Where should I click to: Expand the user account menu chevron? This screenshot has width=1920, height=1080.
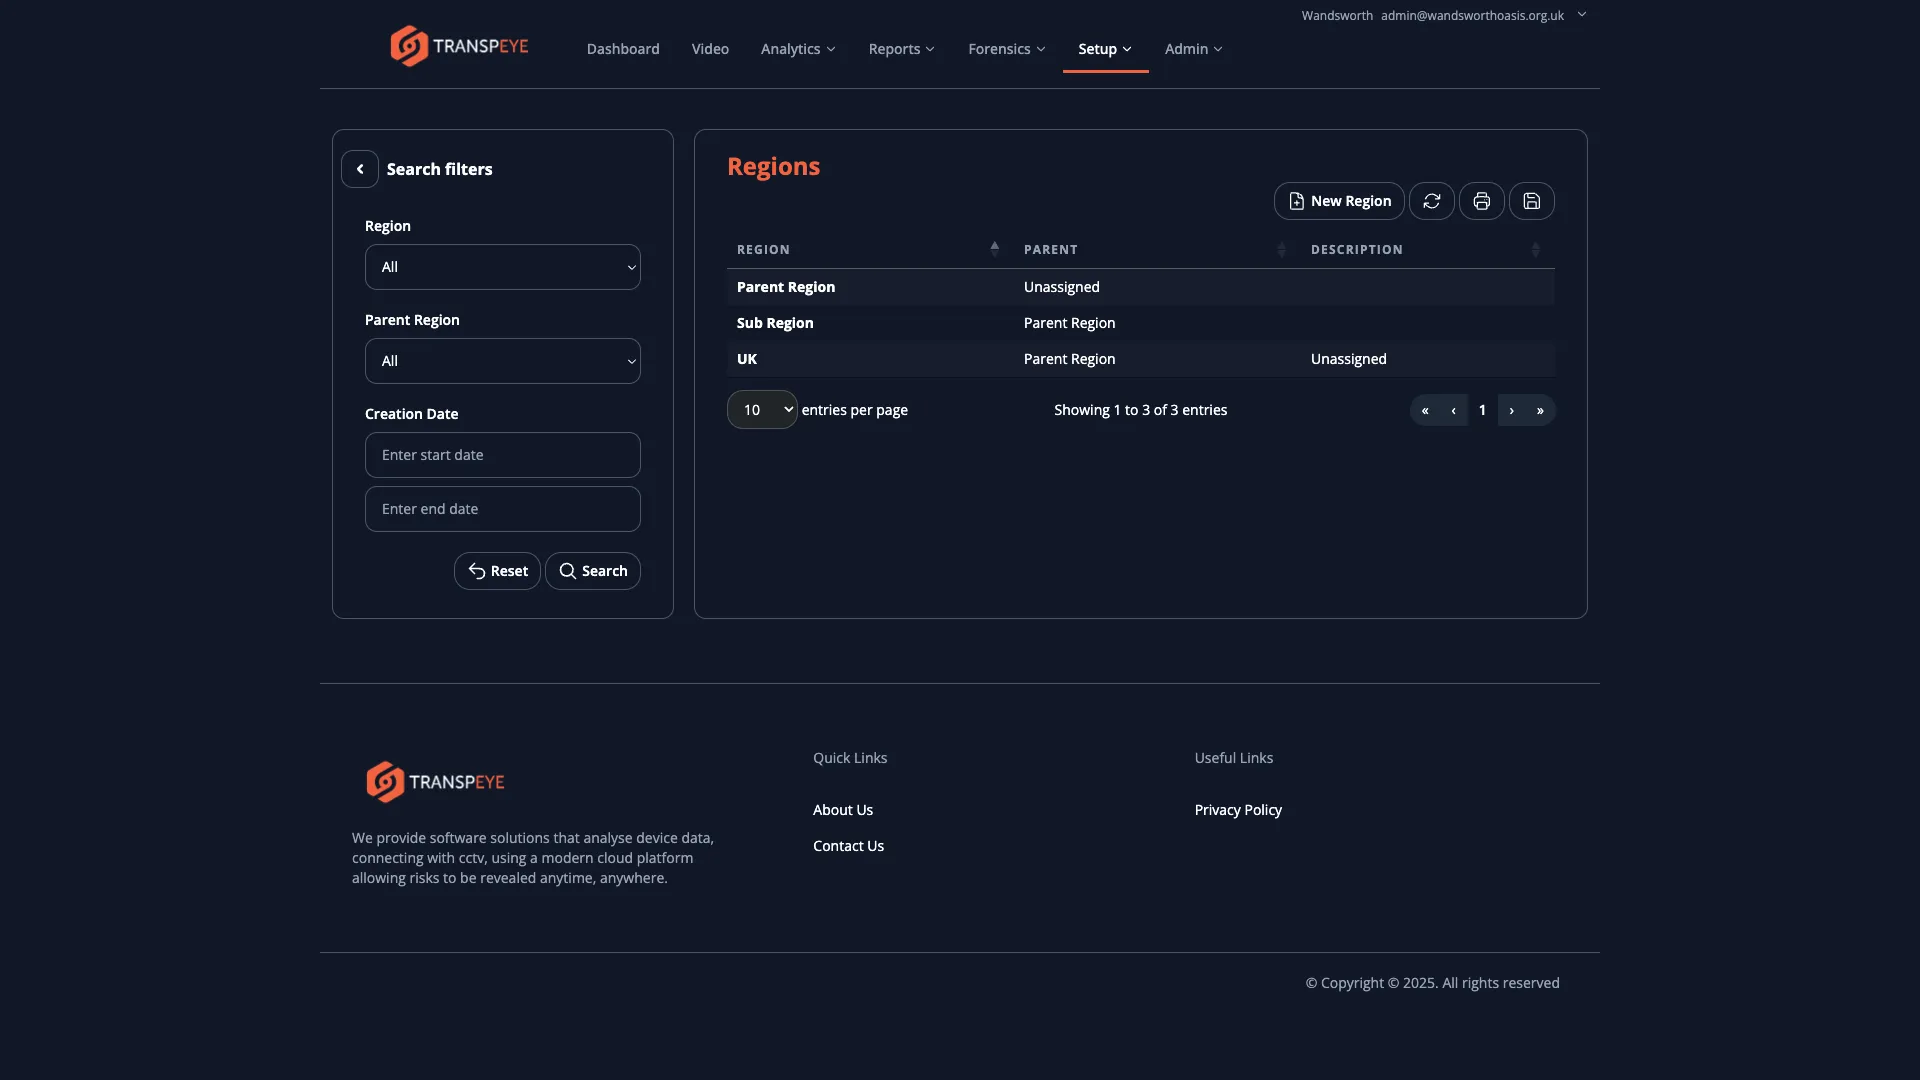(1582, 15)
